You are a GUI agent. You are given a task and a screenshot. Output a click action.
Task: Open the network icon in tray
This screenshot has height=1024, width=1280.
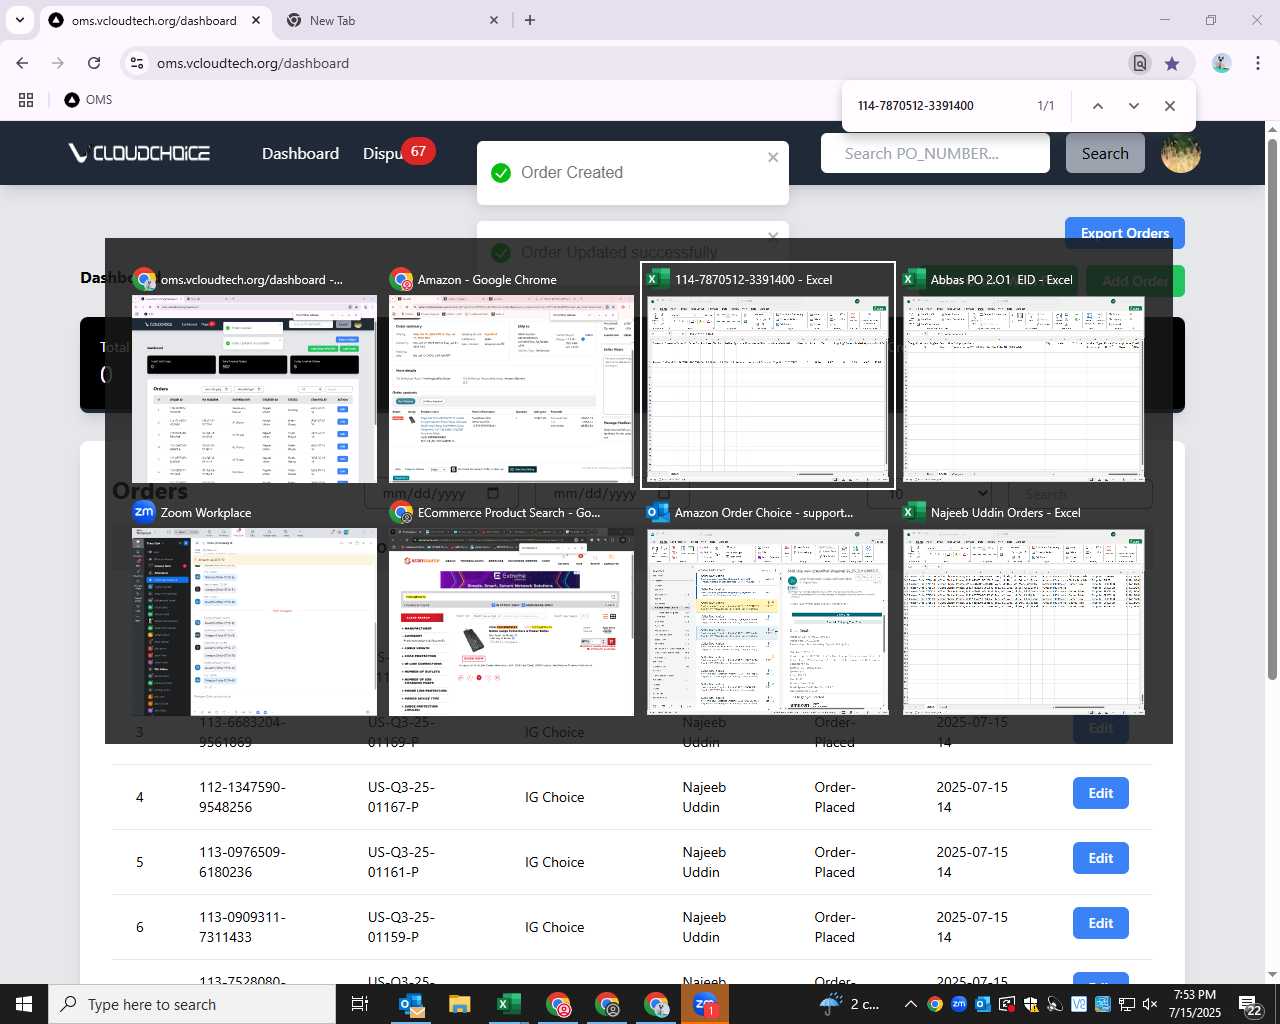[1127, 1004]
